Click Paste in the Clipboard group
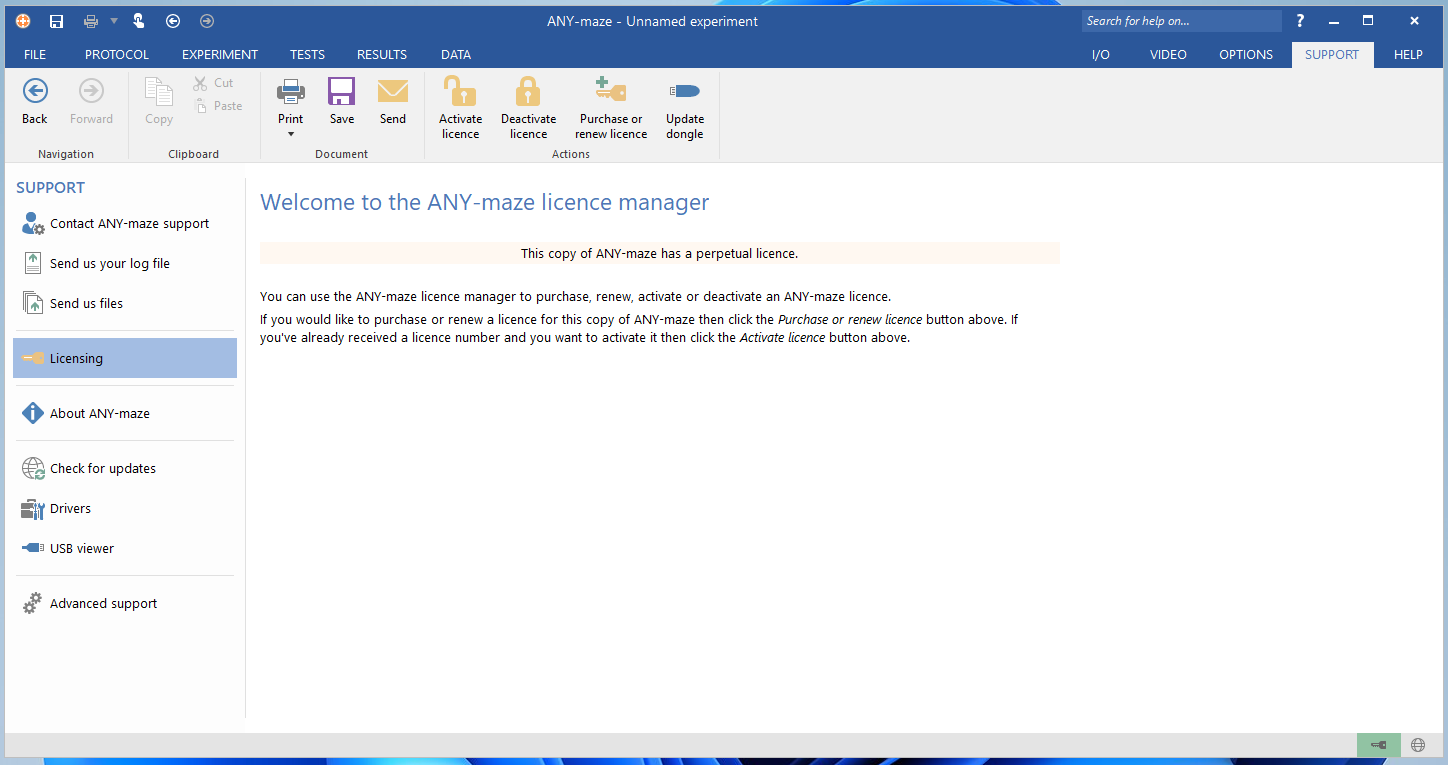The image size is (1448, 765). [217, 106]
